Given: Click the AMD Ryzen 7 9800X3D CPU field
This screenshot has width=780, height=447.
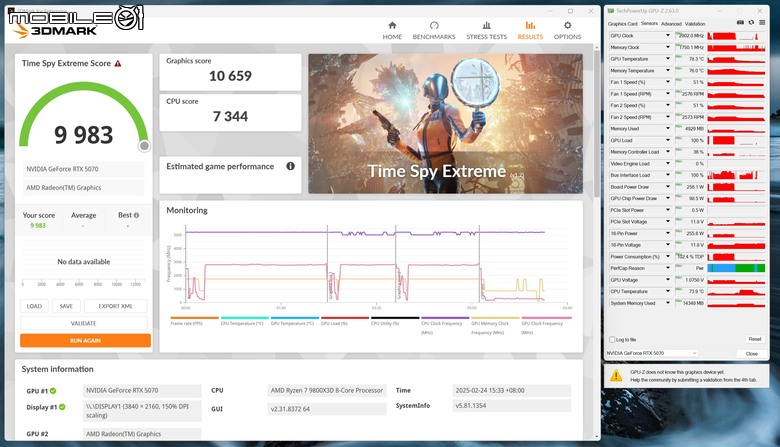Looking at the screenshot, I should click(327, 391).
